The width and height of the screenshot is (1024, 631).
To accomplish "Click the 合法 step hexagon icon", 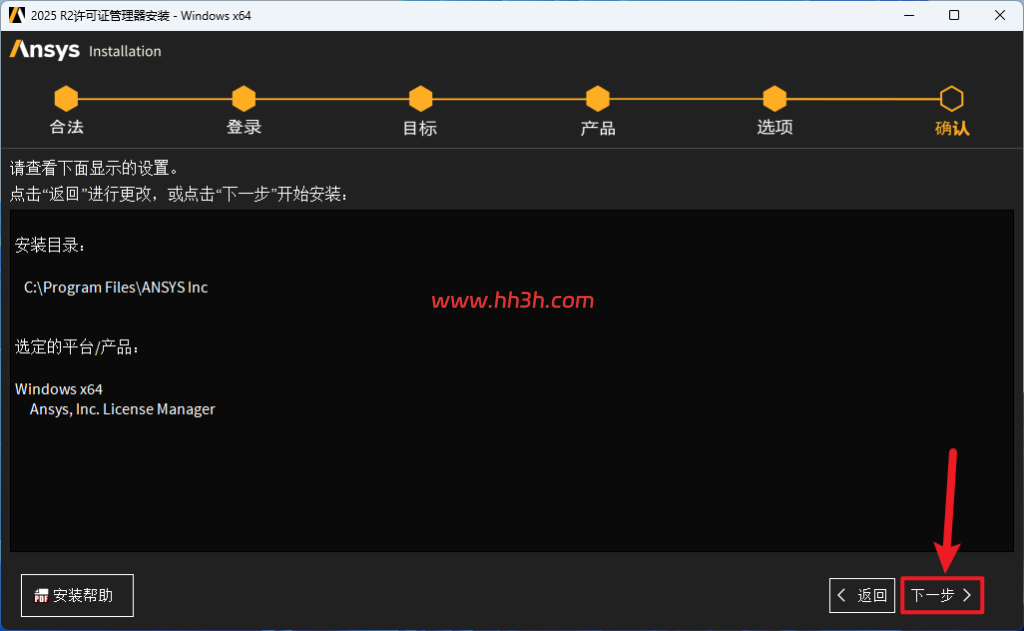I will point(66,99).
